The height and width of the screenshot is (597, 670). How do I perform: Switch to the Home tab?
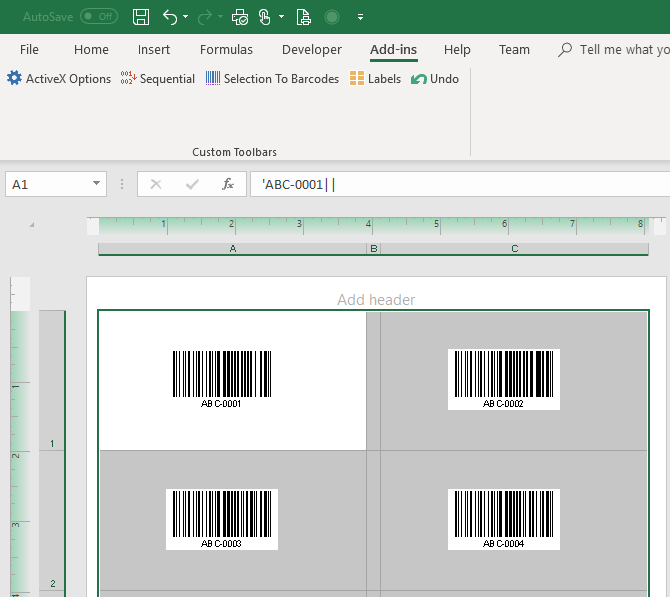coord(91,50)
